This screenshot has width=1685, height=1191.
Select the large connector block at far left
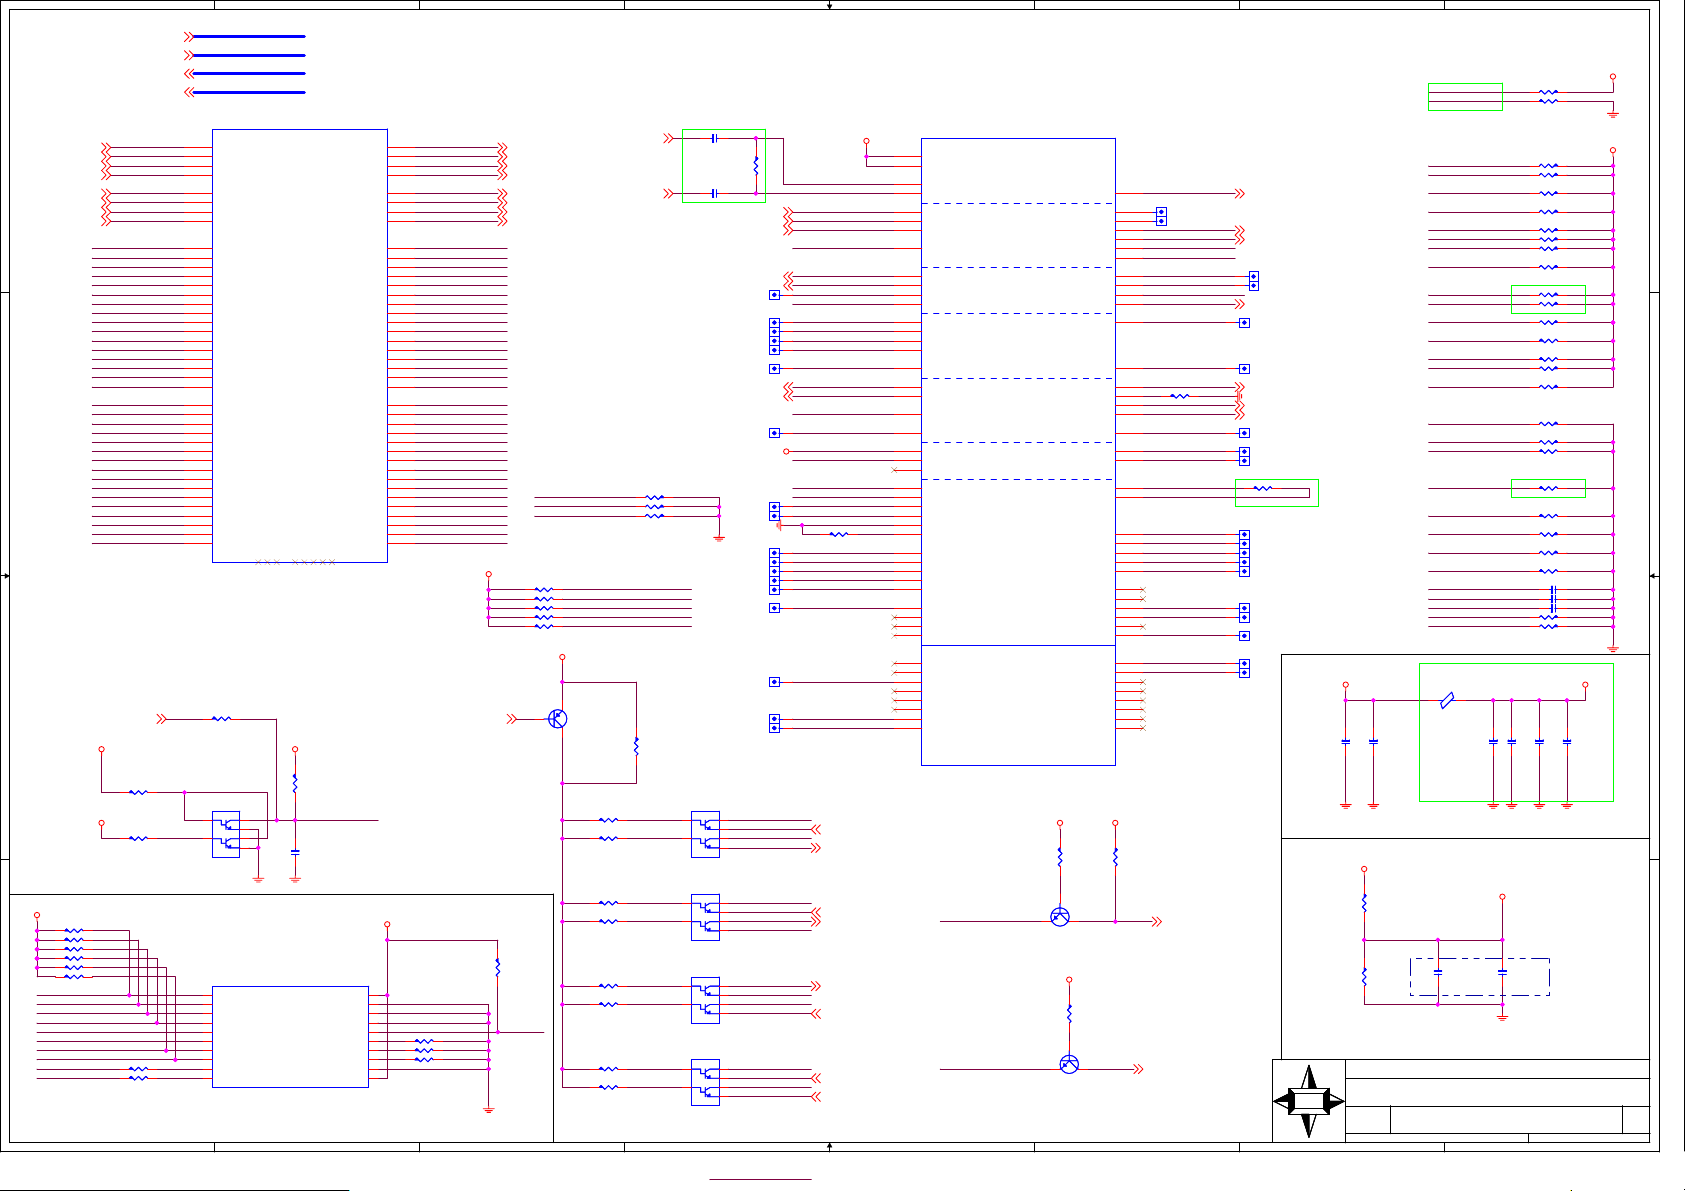(x=300, y=346)
